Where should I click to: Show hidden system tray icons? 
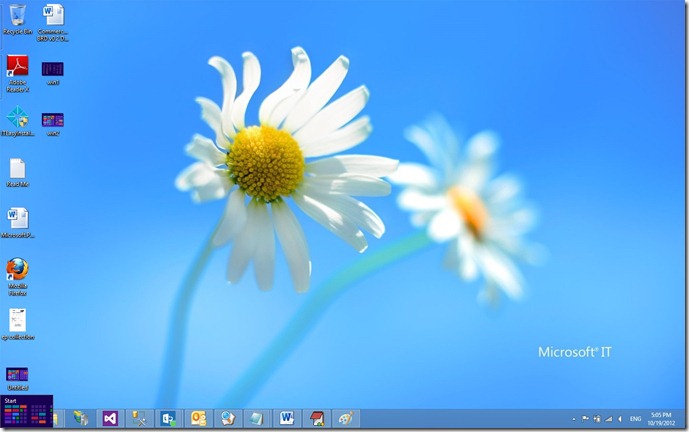(x=574, y=419)
